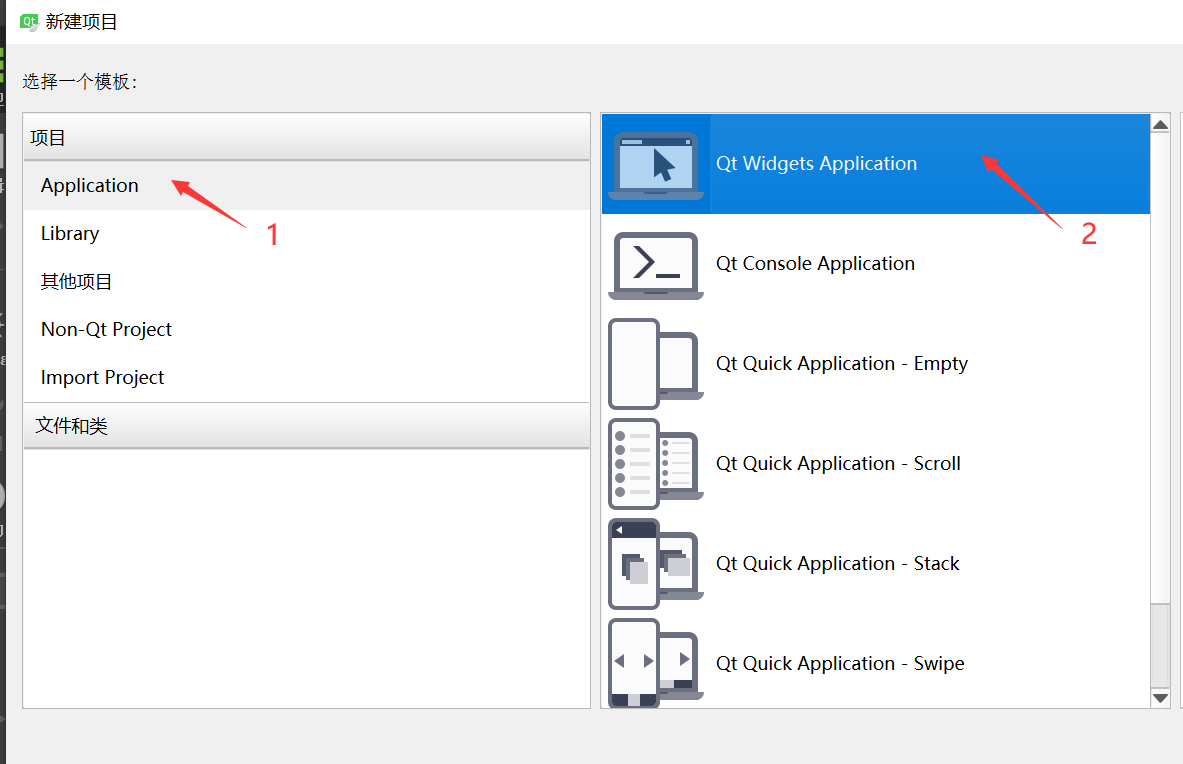Click the Qt Console Application terminal icon
This screenshot has height=764, width=1183.
656,265
